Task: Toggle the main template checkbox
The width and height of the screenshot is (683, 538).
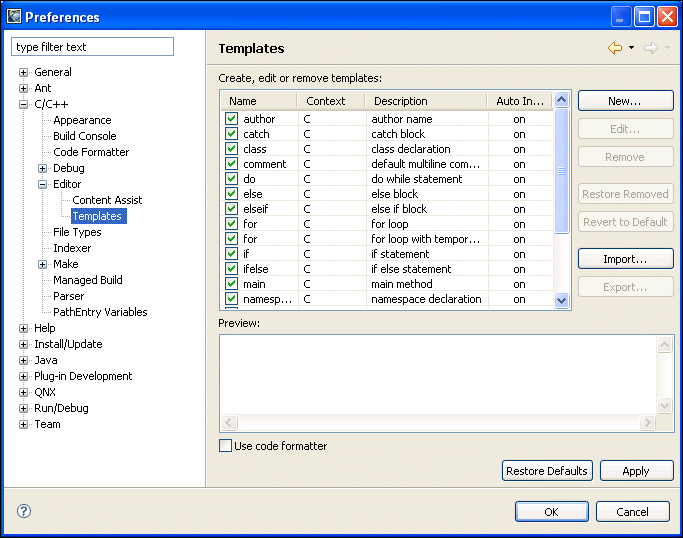Action: click(231, 284)
